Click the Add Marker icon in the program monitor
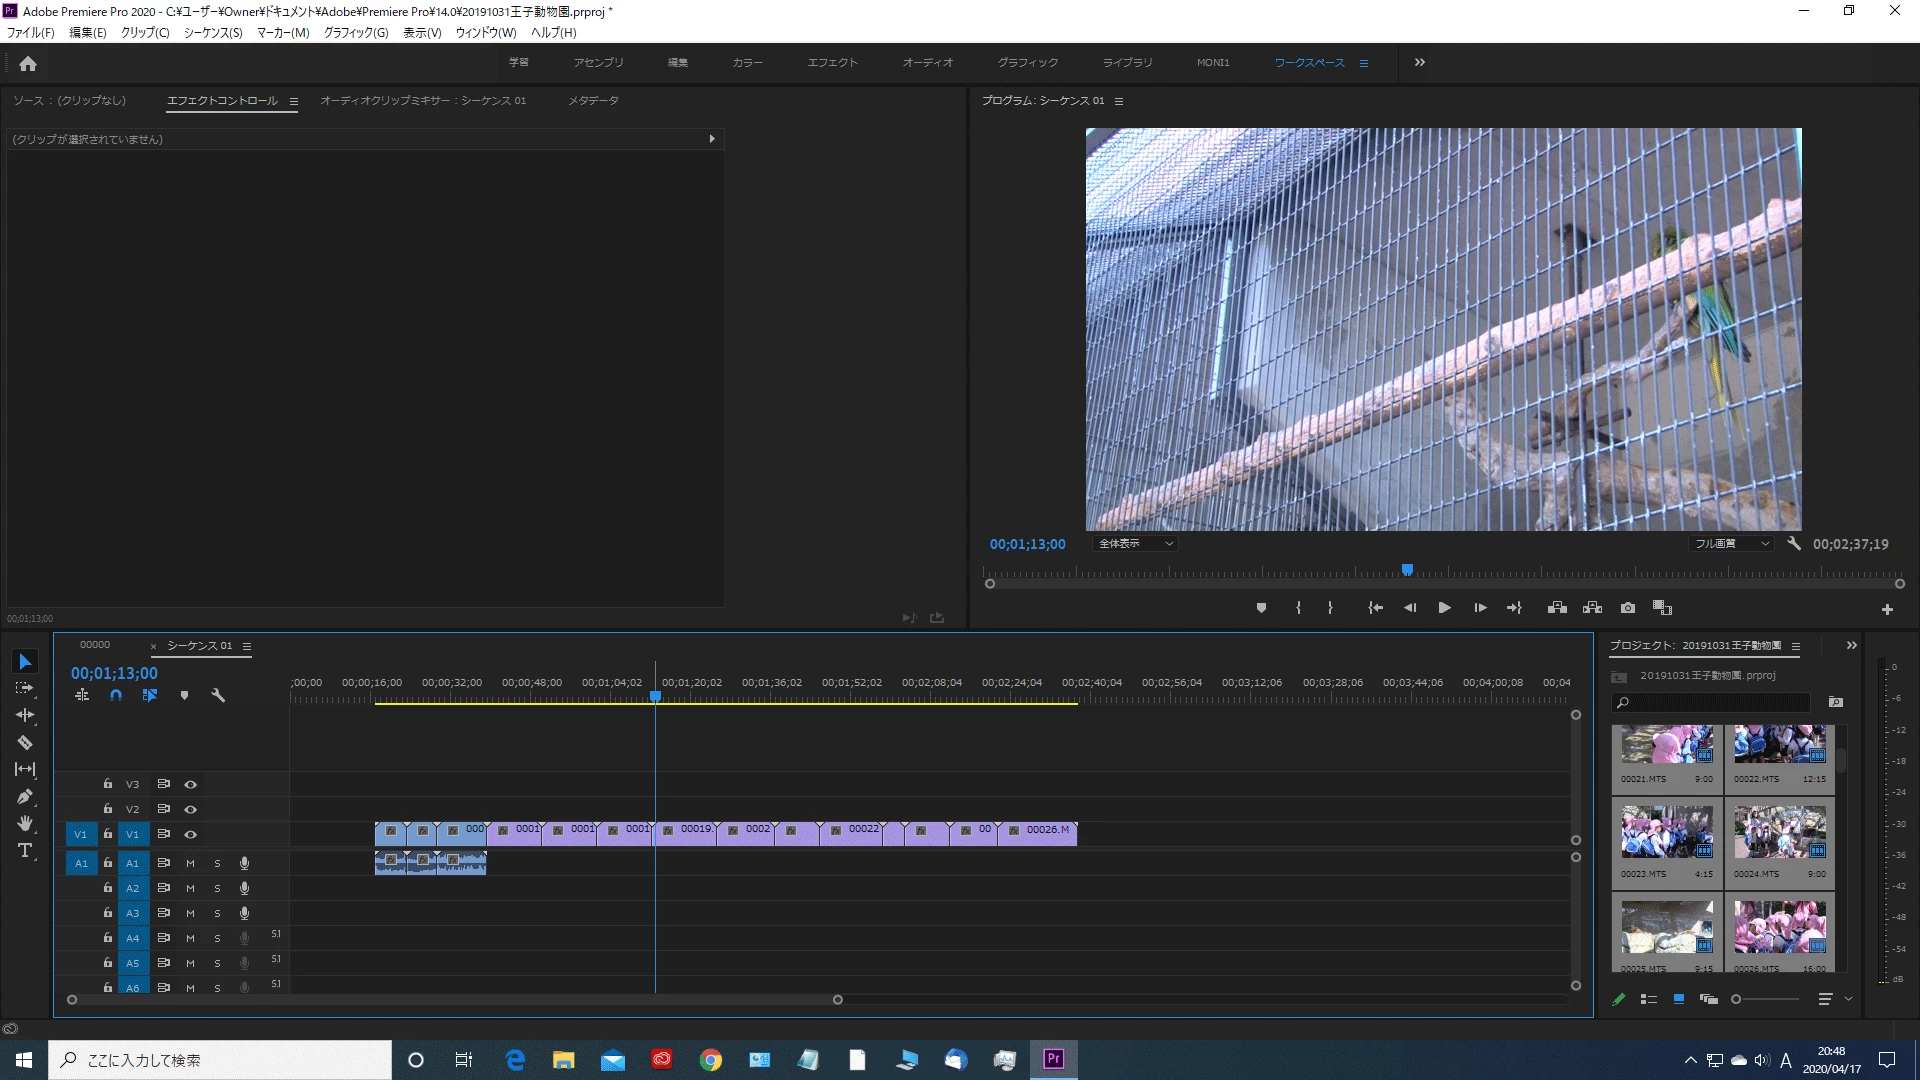Viewport: 1920px width, 1080px height. 1261,608
